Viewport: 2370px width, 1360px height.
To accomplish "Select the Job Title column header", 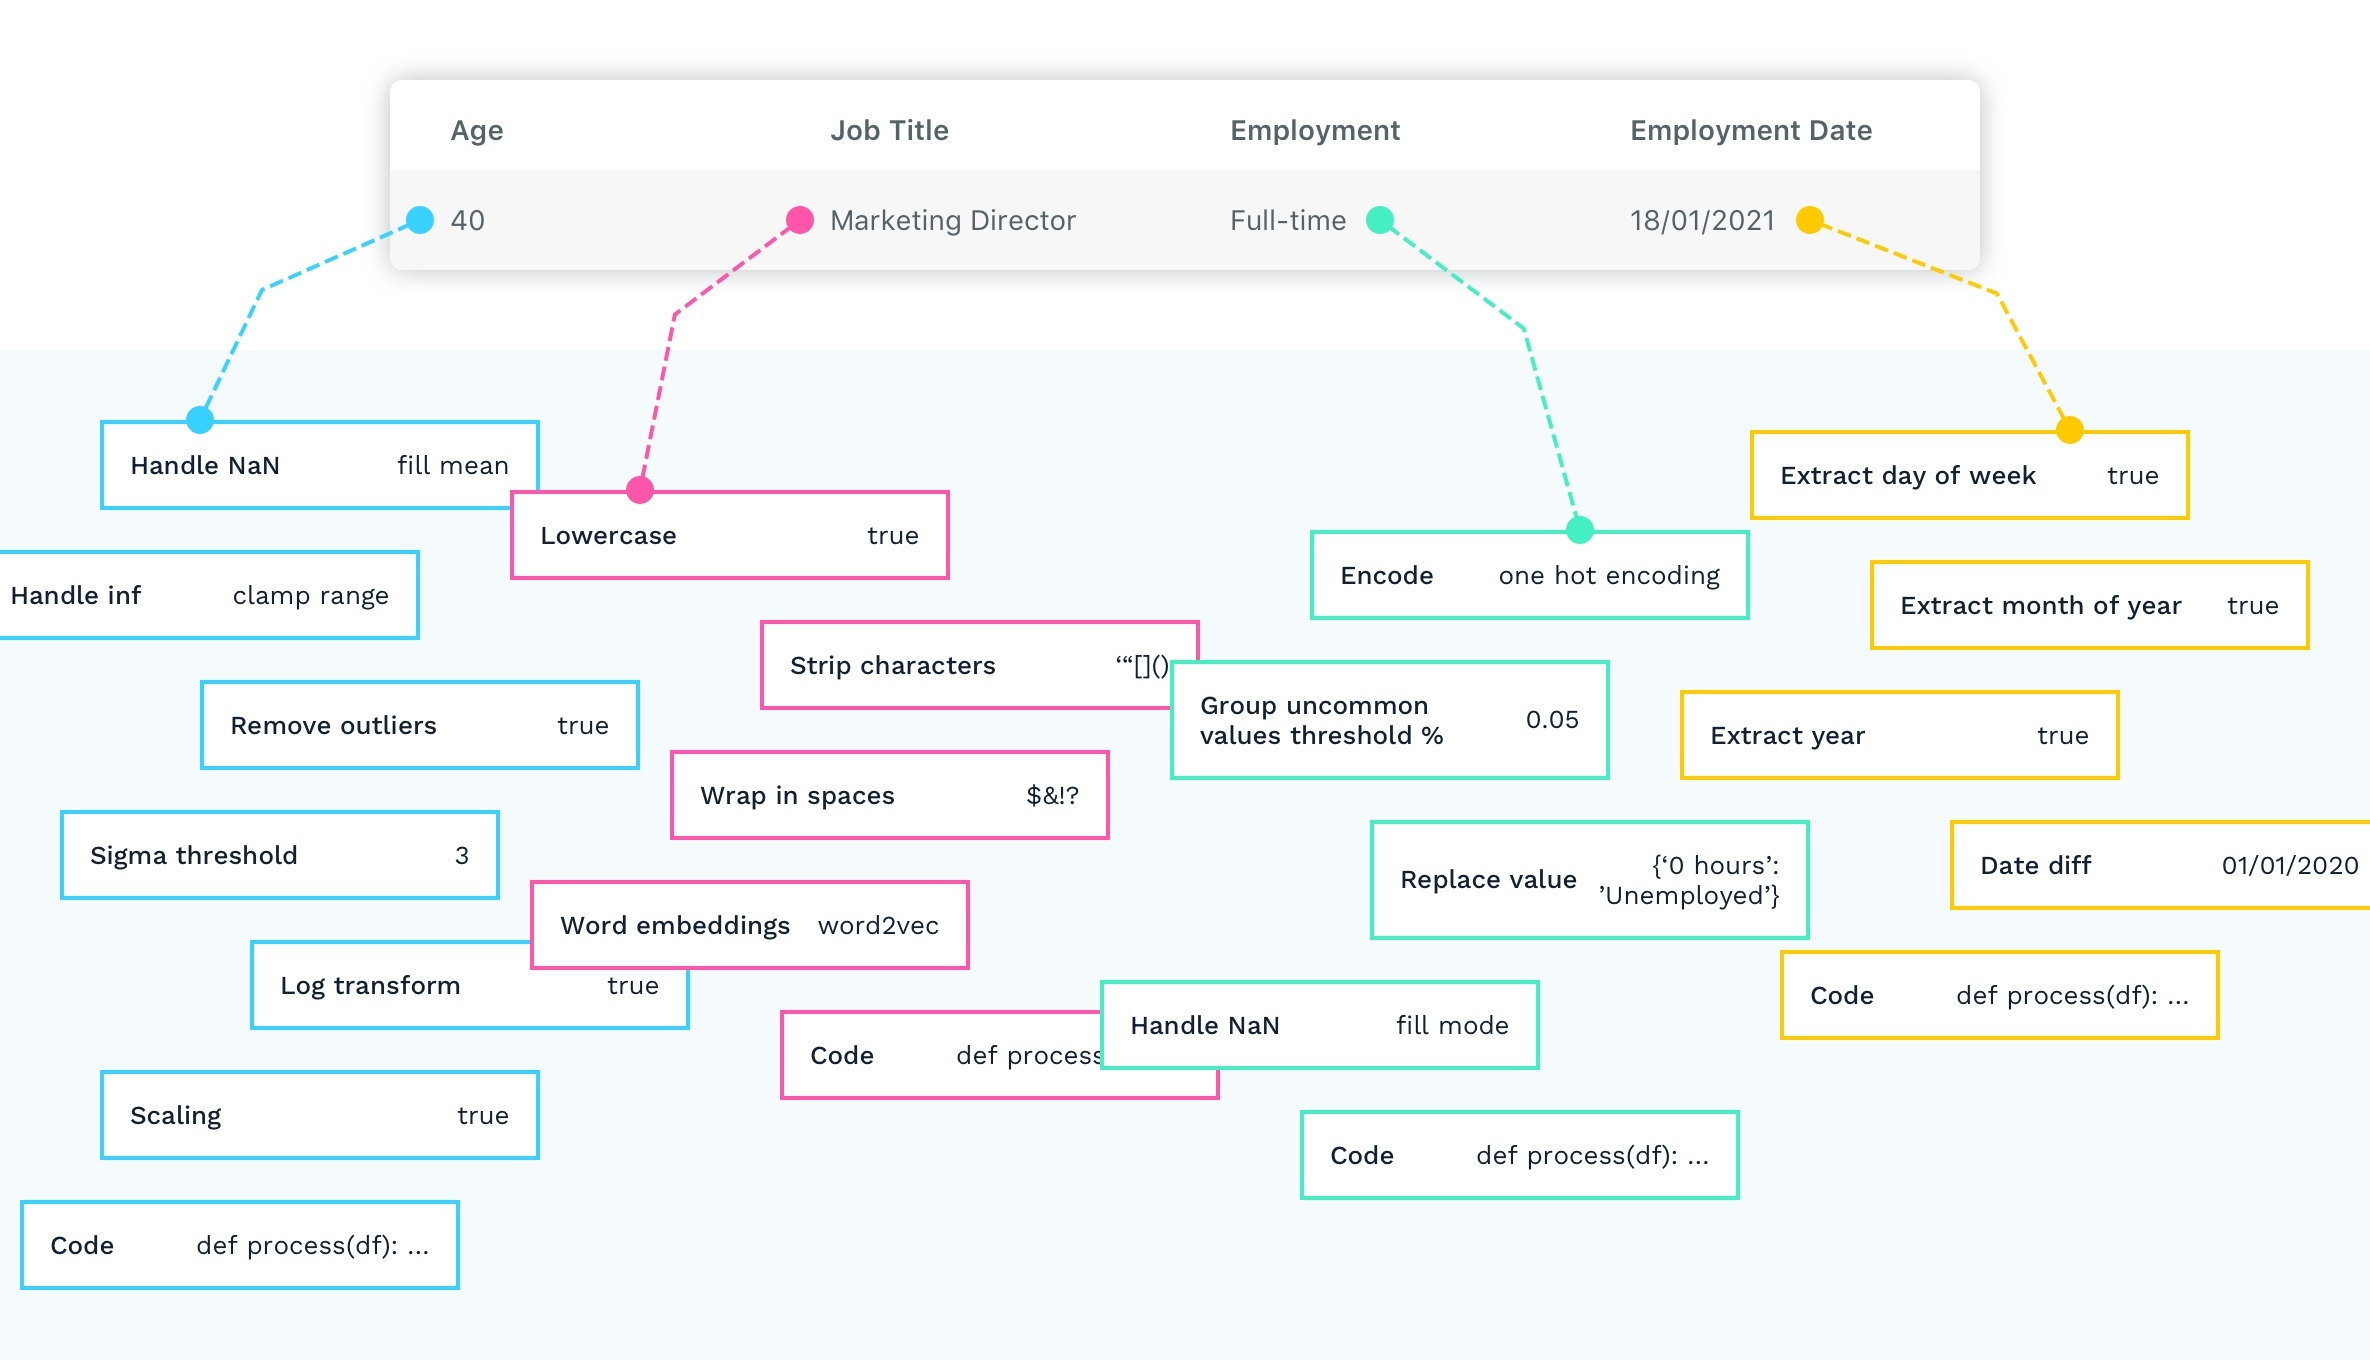I will pos(889,131).
